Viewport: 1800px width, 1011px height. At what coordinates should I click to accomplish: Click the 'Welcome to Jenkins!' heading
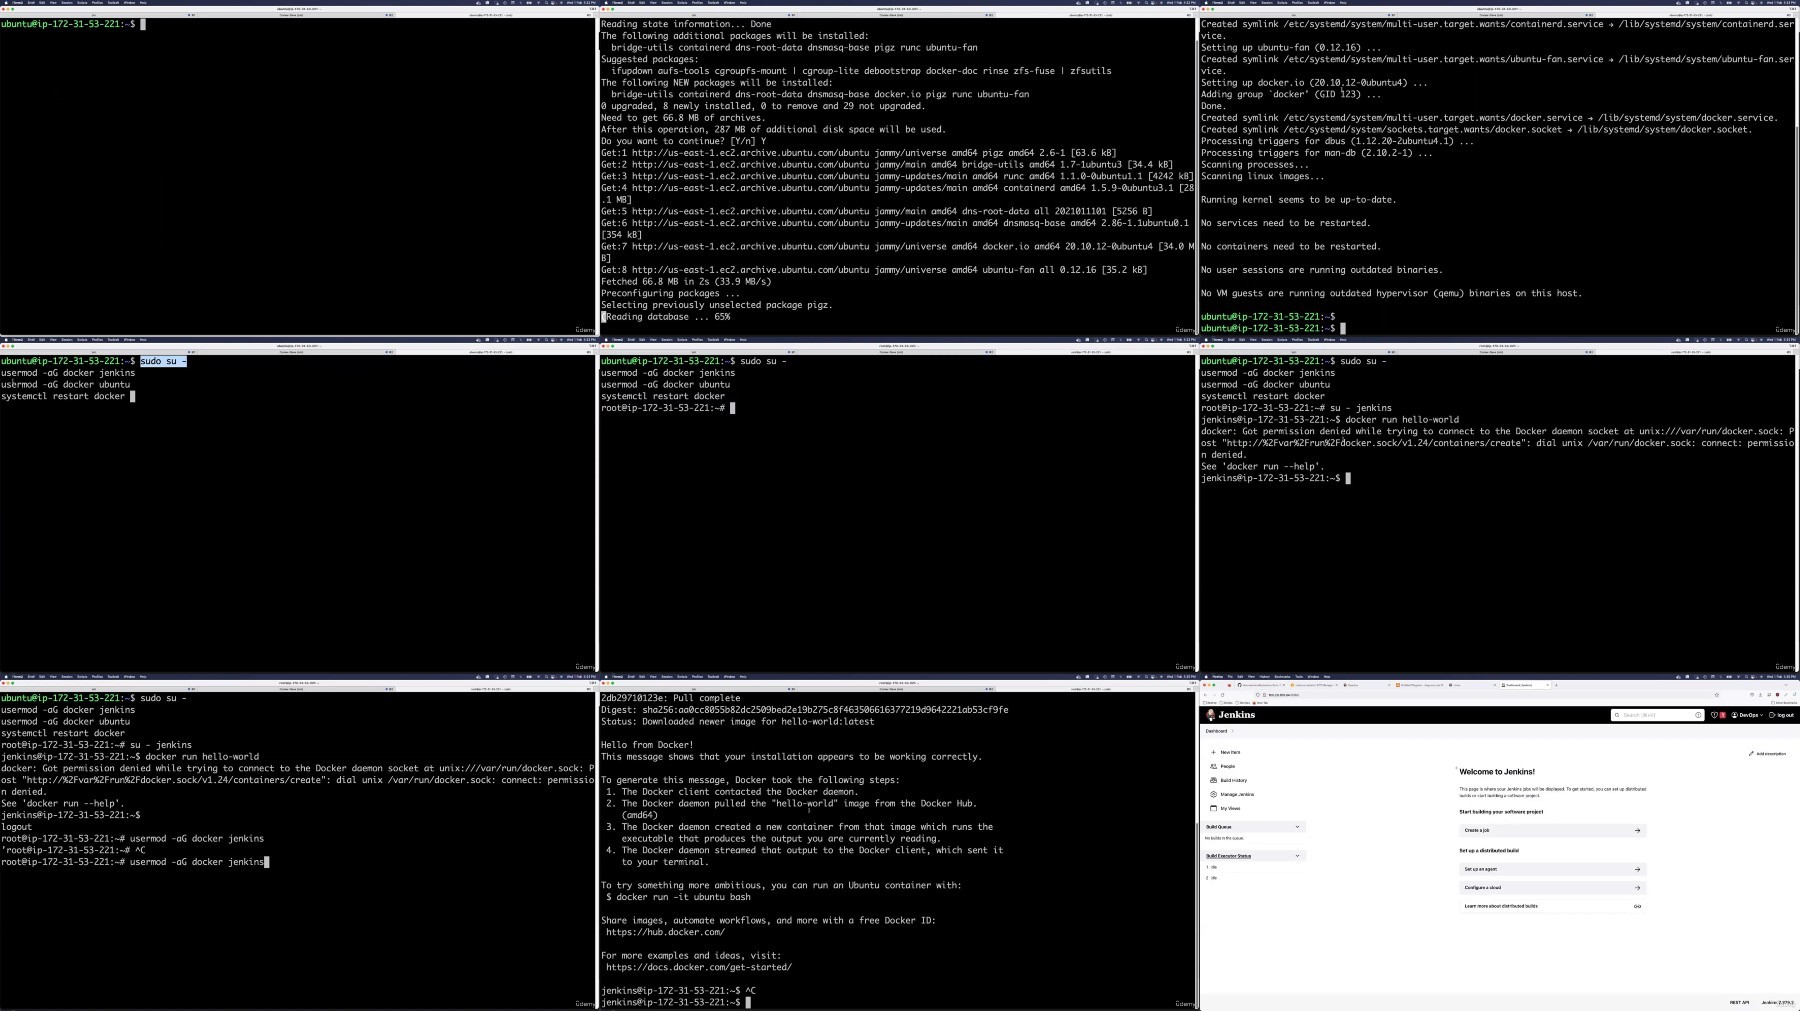pyautogui.click(x=1497, y=772)
